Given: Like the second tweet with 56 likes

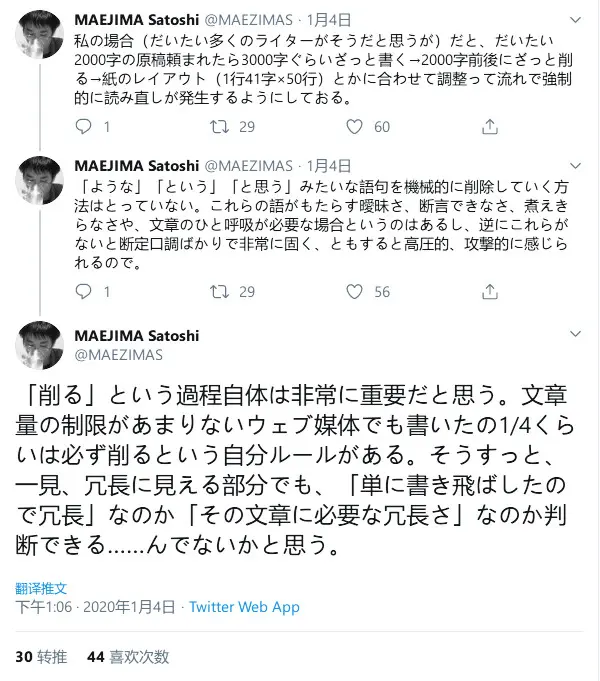Looking at the screenshot, I should point(353,292).
